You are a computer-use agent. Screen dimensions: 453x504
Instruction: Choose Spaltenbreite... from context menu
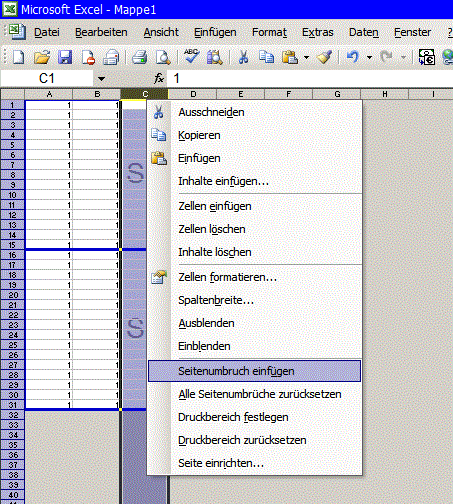pos(255,300)
